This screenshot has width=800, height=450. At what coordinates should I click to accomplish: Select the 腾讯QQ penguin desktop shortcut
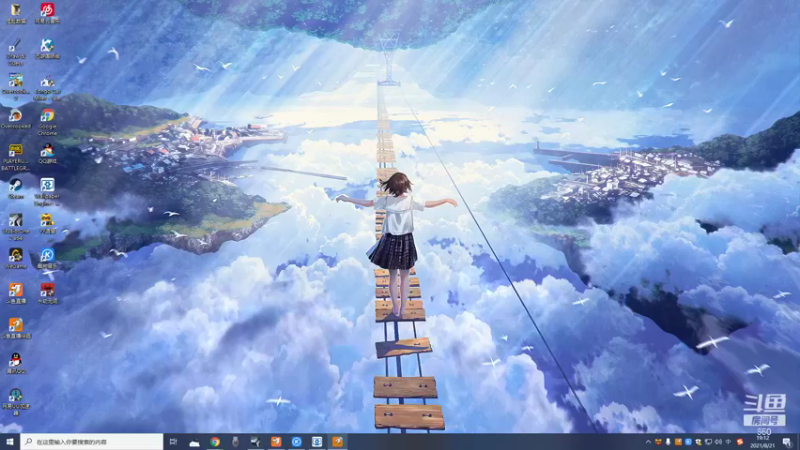[15, 363]
